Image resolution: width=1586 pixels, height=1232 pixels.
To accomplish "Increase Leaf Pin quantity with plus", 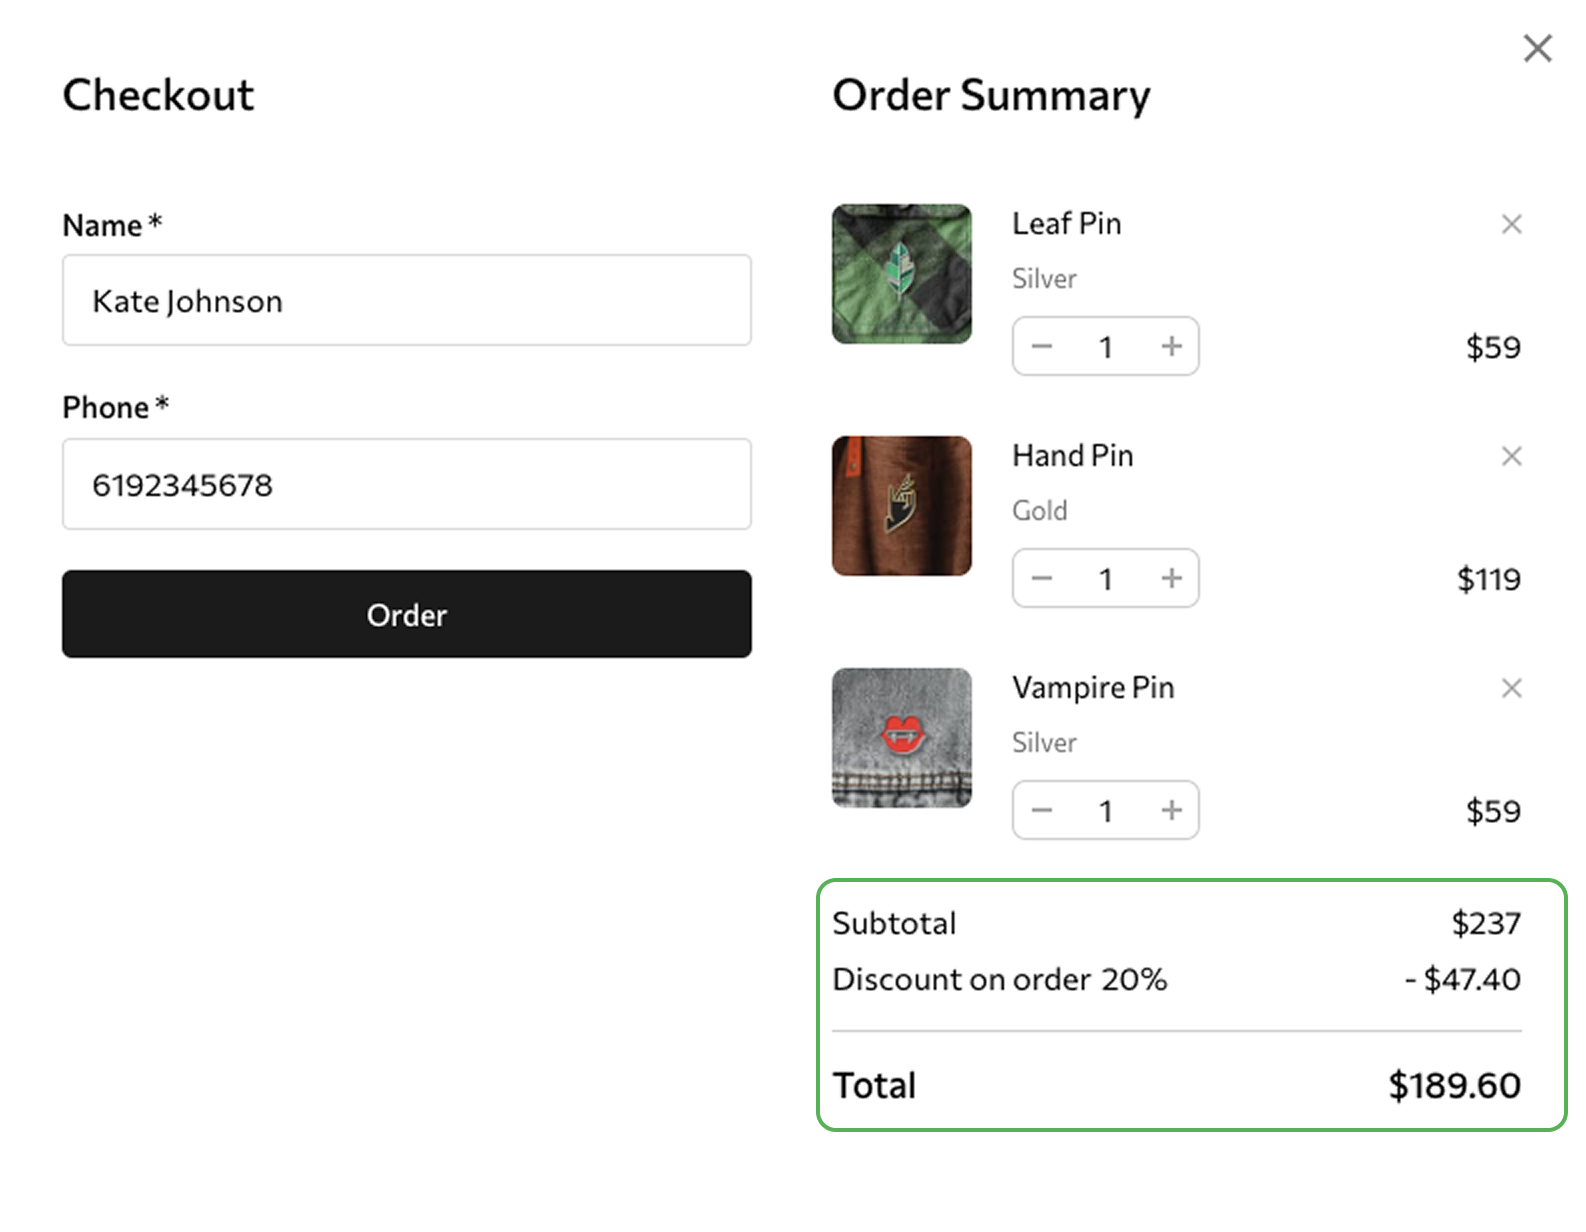I will point(1171,347).
